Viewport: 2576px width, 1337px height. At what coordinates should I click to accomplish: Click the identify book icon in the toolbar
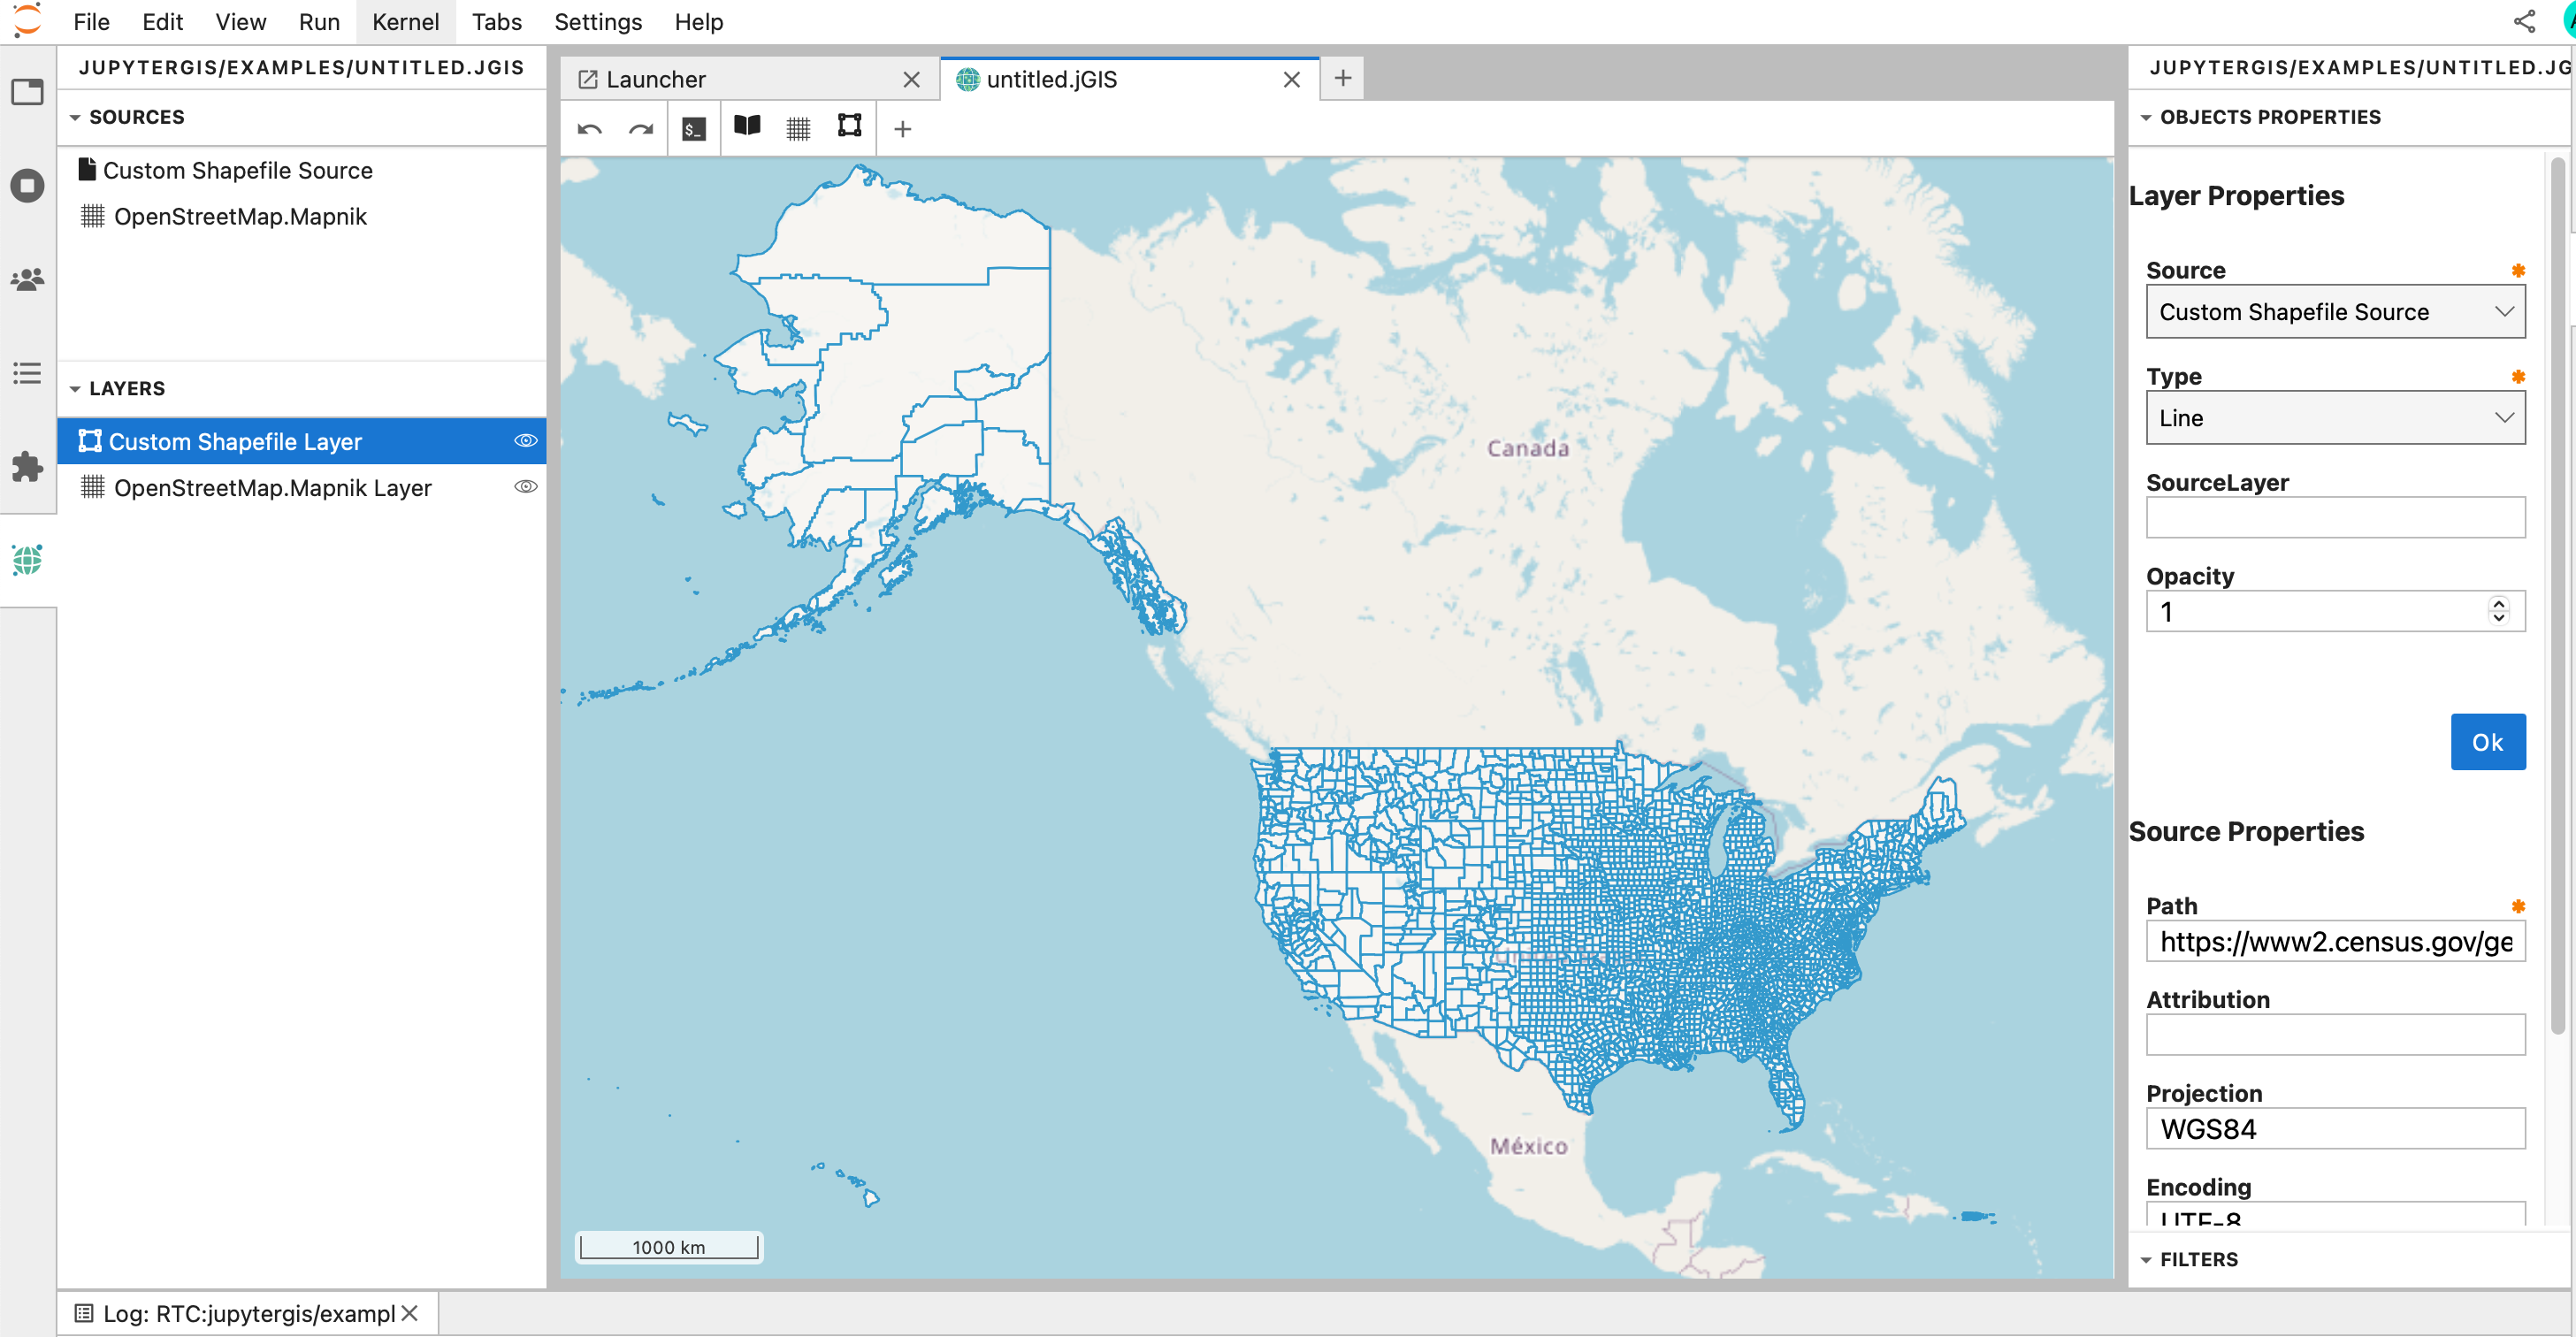747,128
